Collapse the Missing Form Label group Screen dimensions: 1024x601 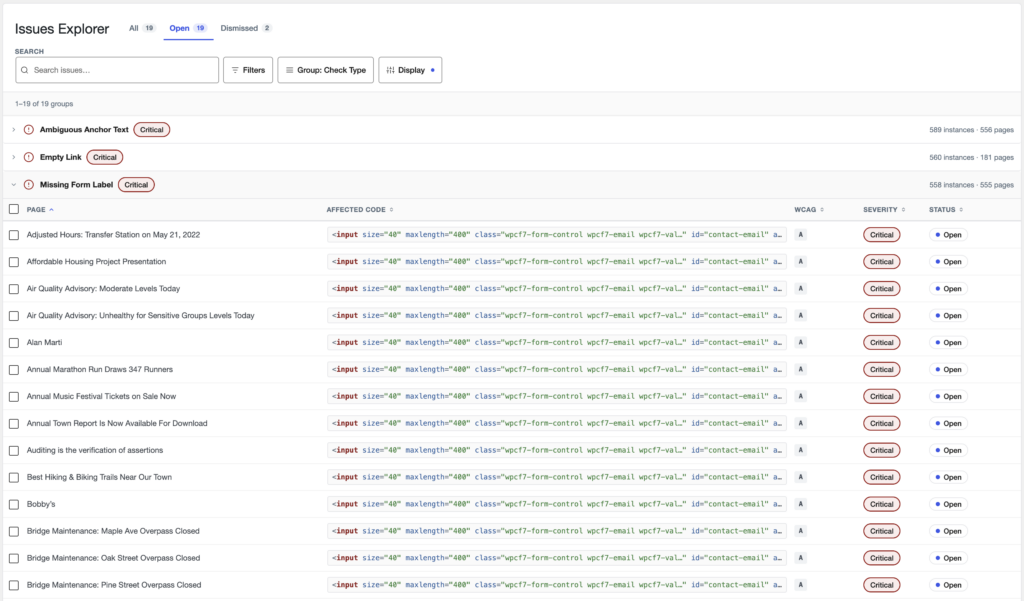click(x=13, y=184)
